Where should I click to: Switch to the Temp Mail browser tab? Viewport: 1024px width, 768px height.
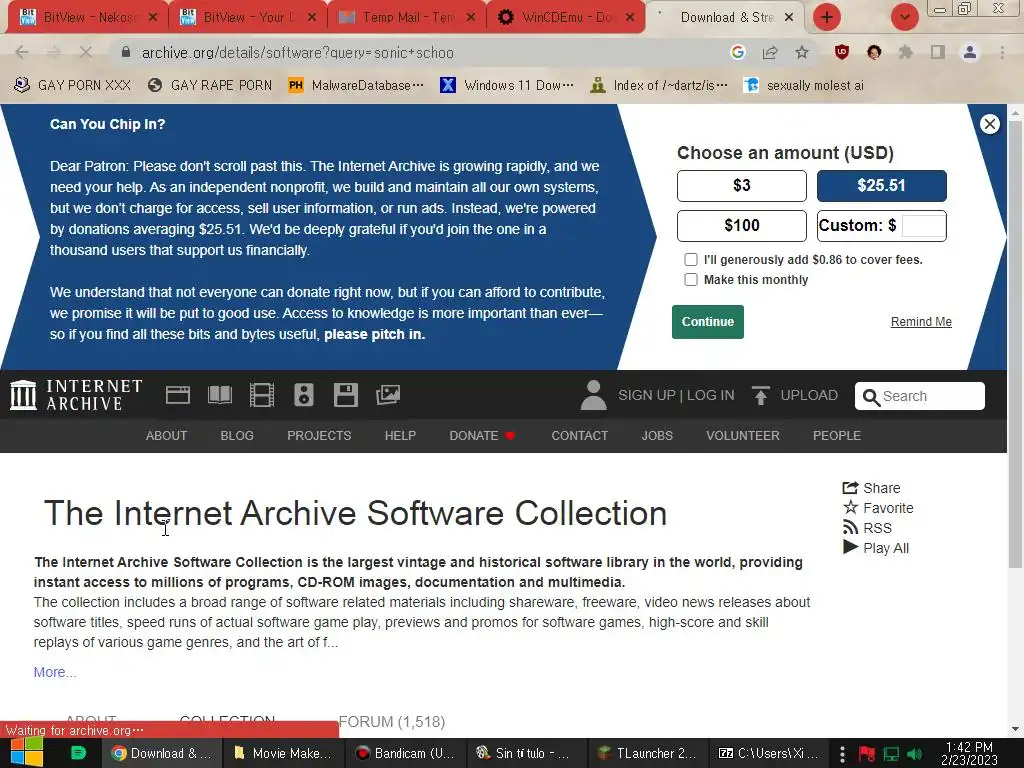(406, 17)
